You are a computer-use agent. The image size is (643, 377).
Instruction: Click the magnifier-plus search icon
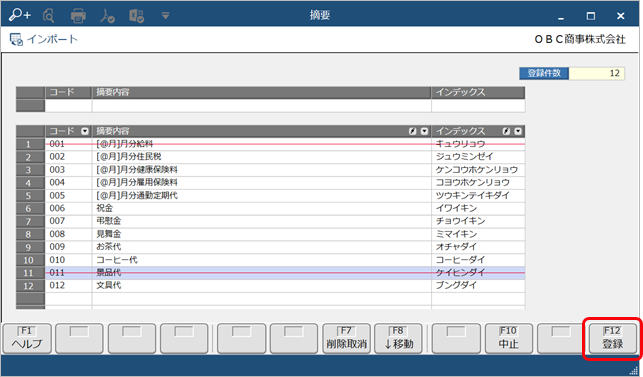20,15
